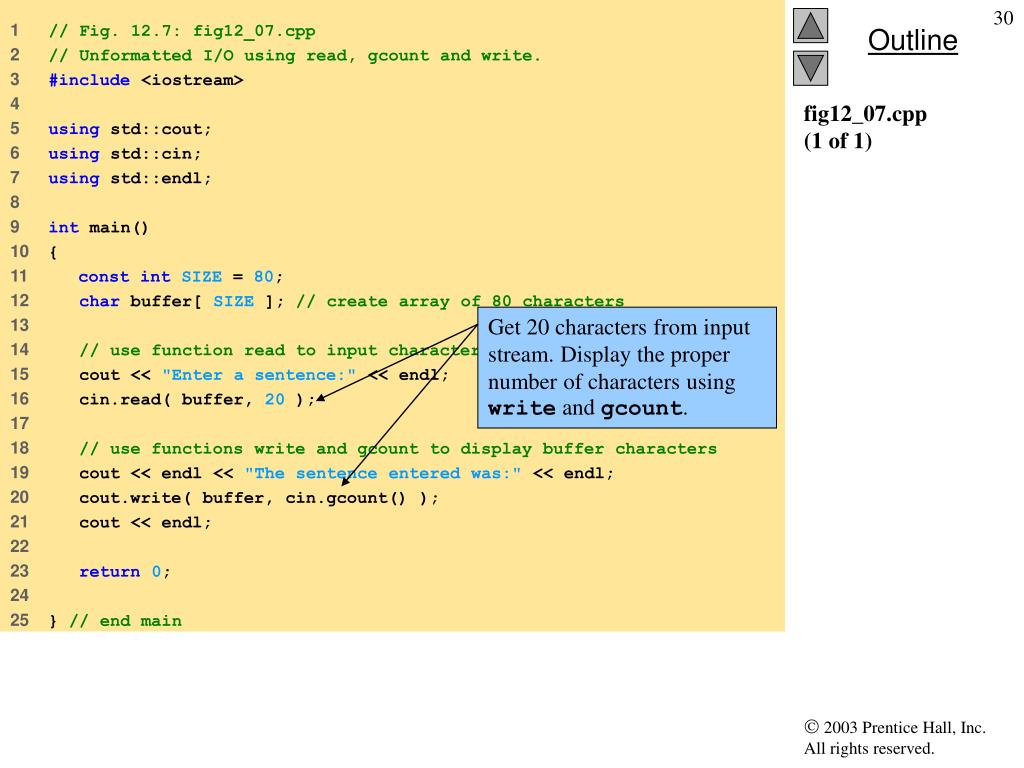Click the "using std::cout;" line
Screen dimensions: 1024x768
pyautogui.click(x=130, y=129)
